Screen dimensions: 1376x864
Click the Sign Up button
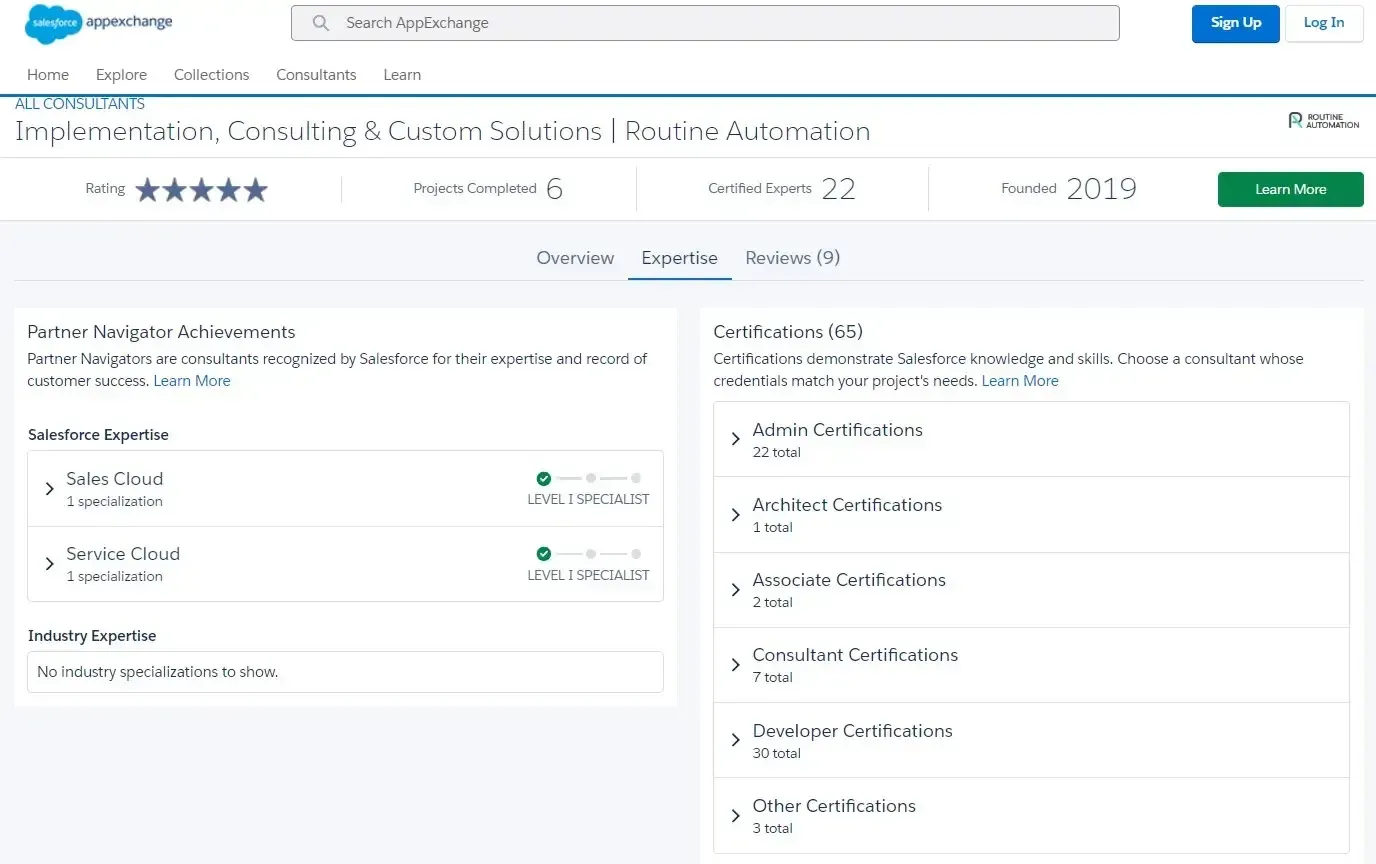(1236, 23)
